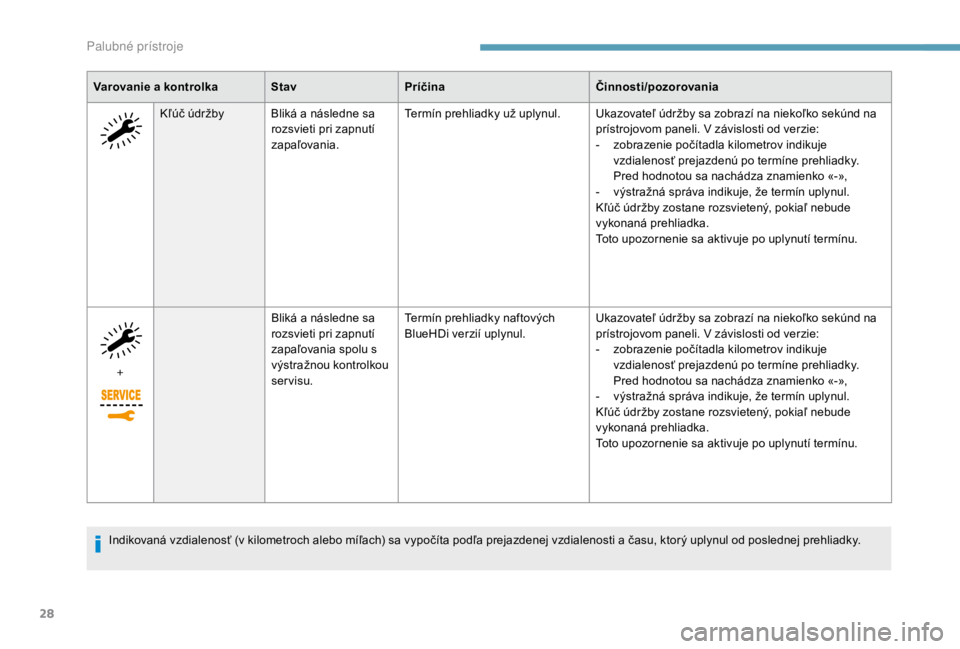Viewport: 960px width, 649px height.
Task: Click the carmanualsonline.info watermark link
Action: click(812, 631)
